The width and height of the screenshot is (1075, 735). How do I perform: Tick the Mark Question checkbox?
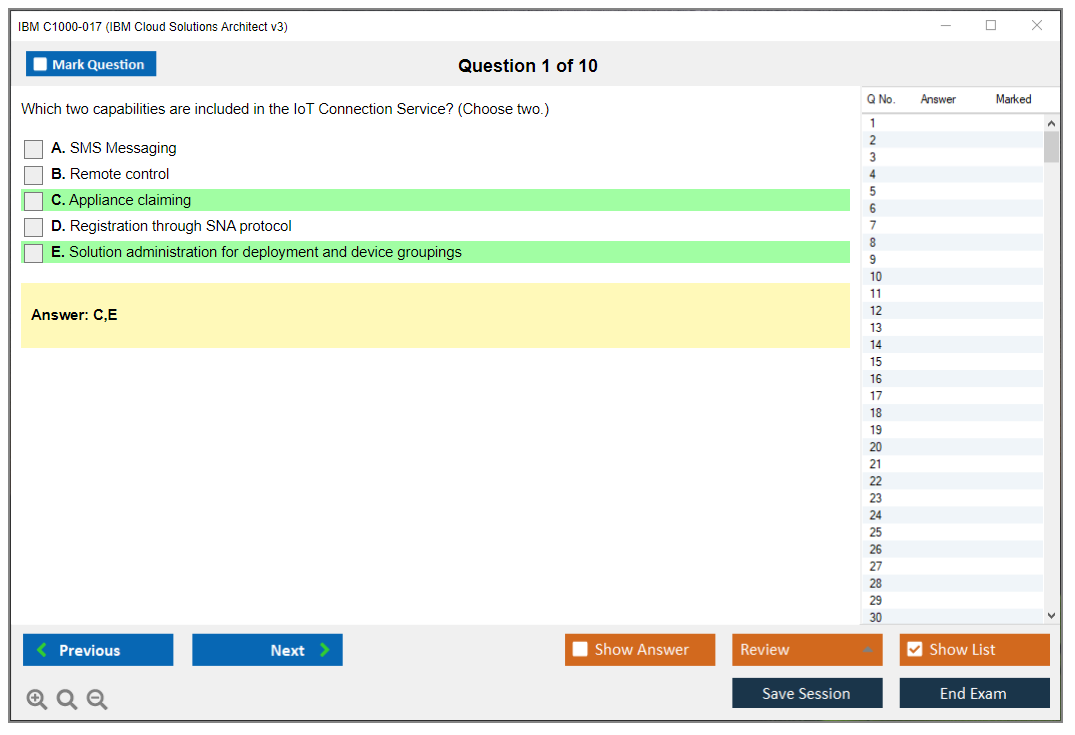tap(40, 64)
